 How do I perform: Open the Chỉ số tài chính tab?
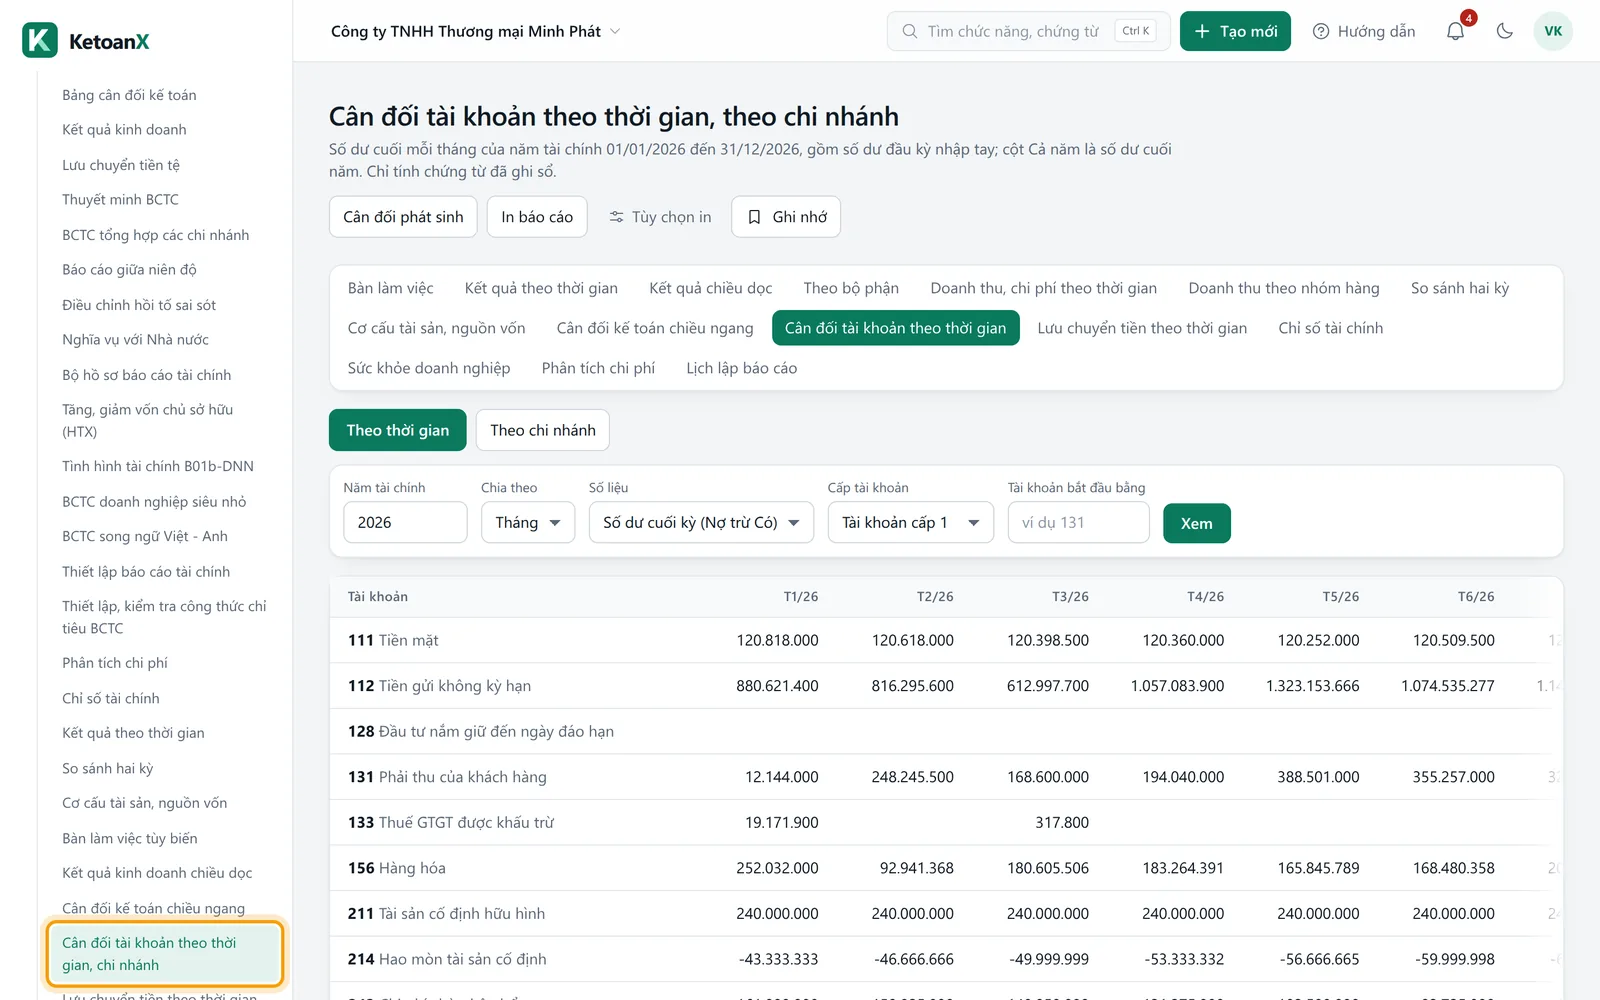(1331, 328)
